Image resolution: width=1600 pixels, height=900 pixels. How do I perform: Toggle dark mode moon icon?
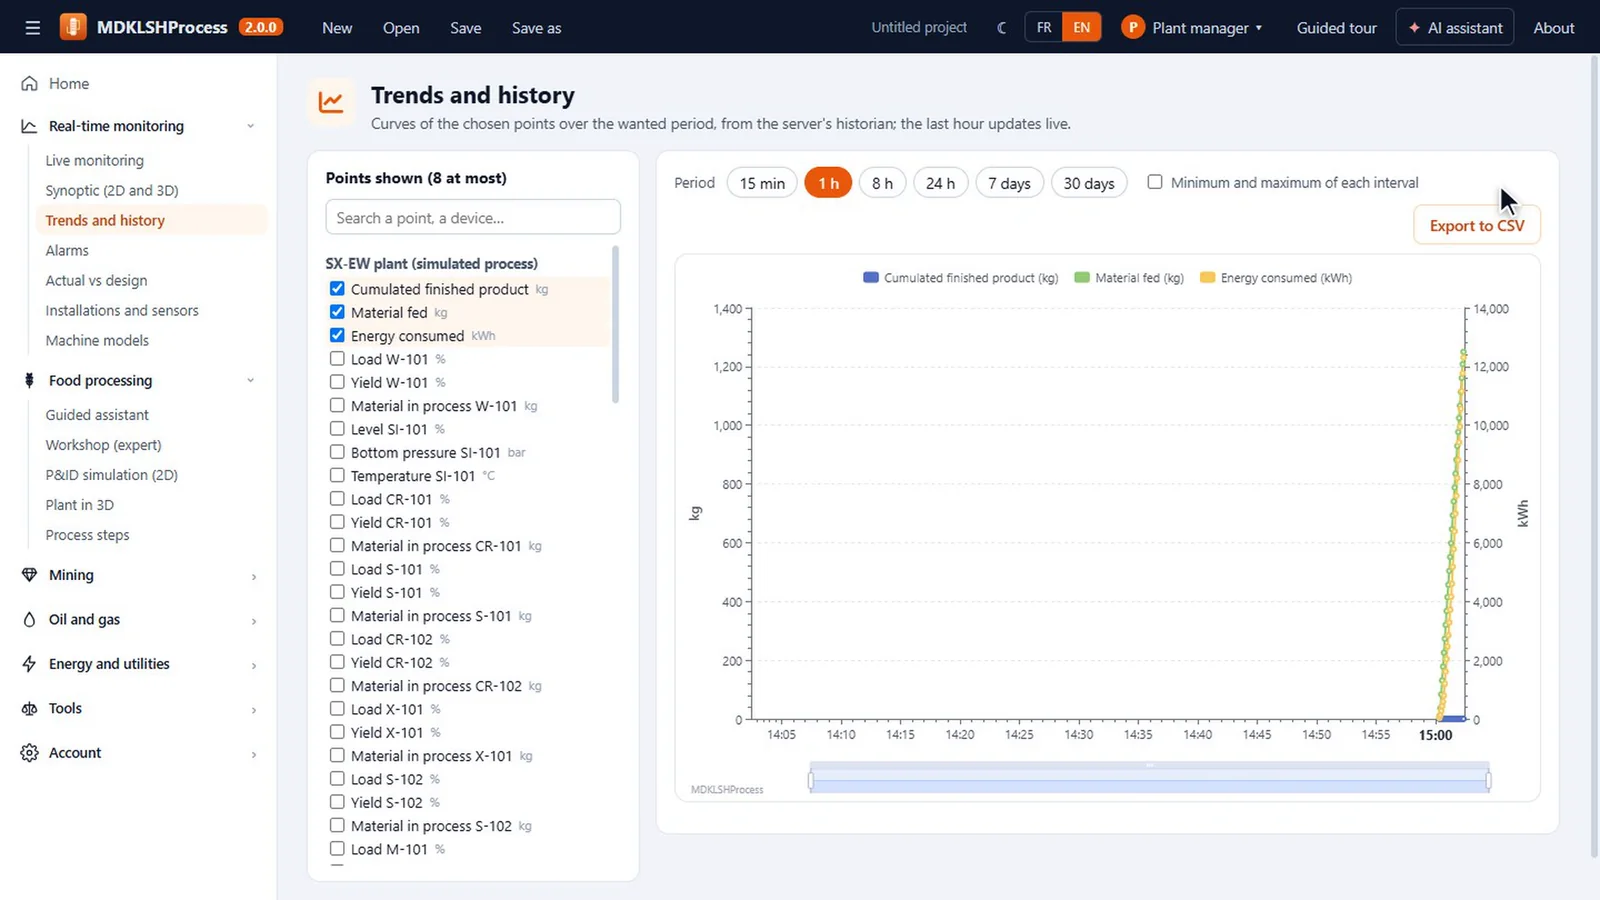coord(1001,28)
